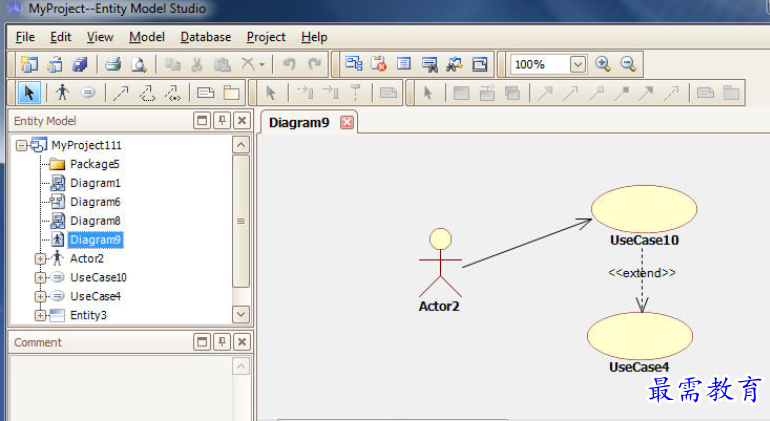The width and height of the screenshot is (770, 421).
Task: Click the binoculars icon with a pencil
Action: pos(454,64)
